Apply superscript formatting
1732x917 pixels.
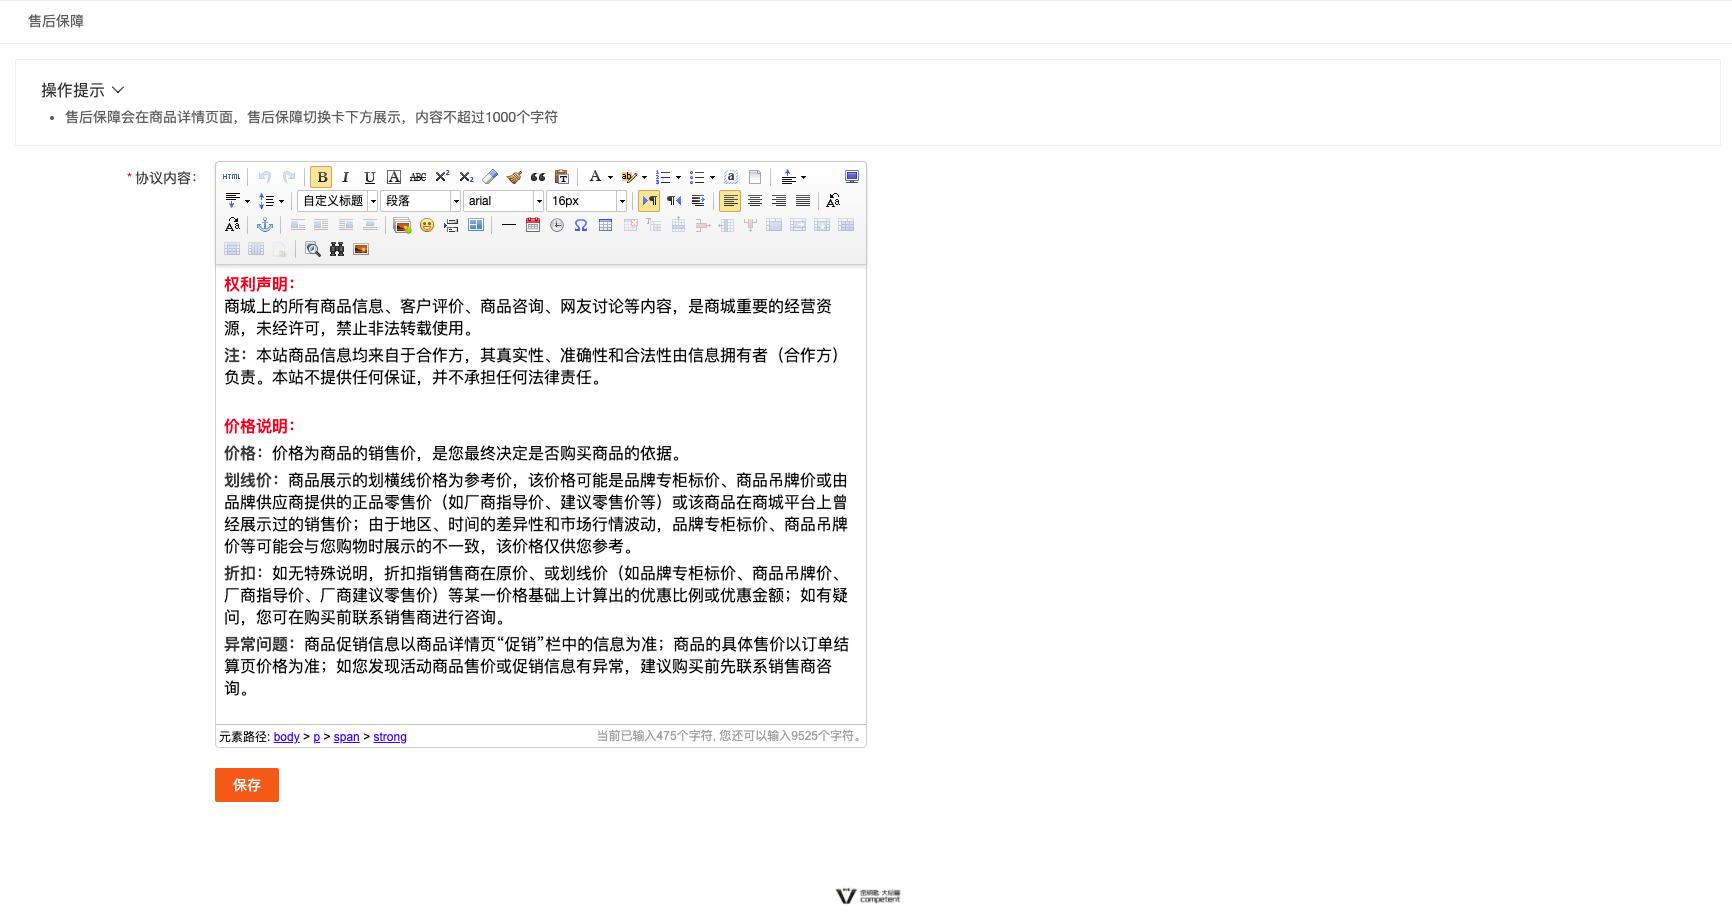(x=442, y=177)
